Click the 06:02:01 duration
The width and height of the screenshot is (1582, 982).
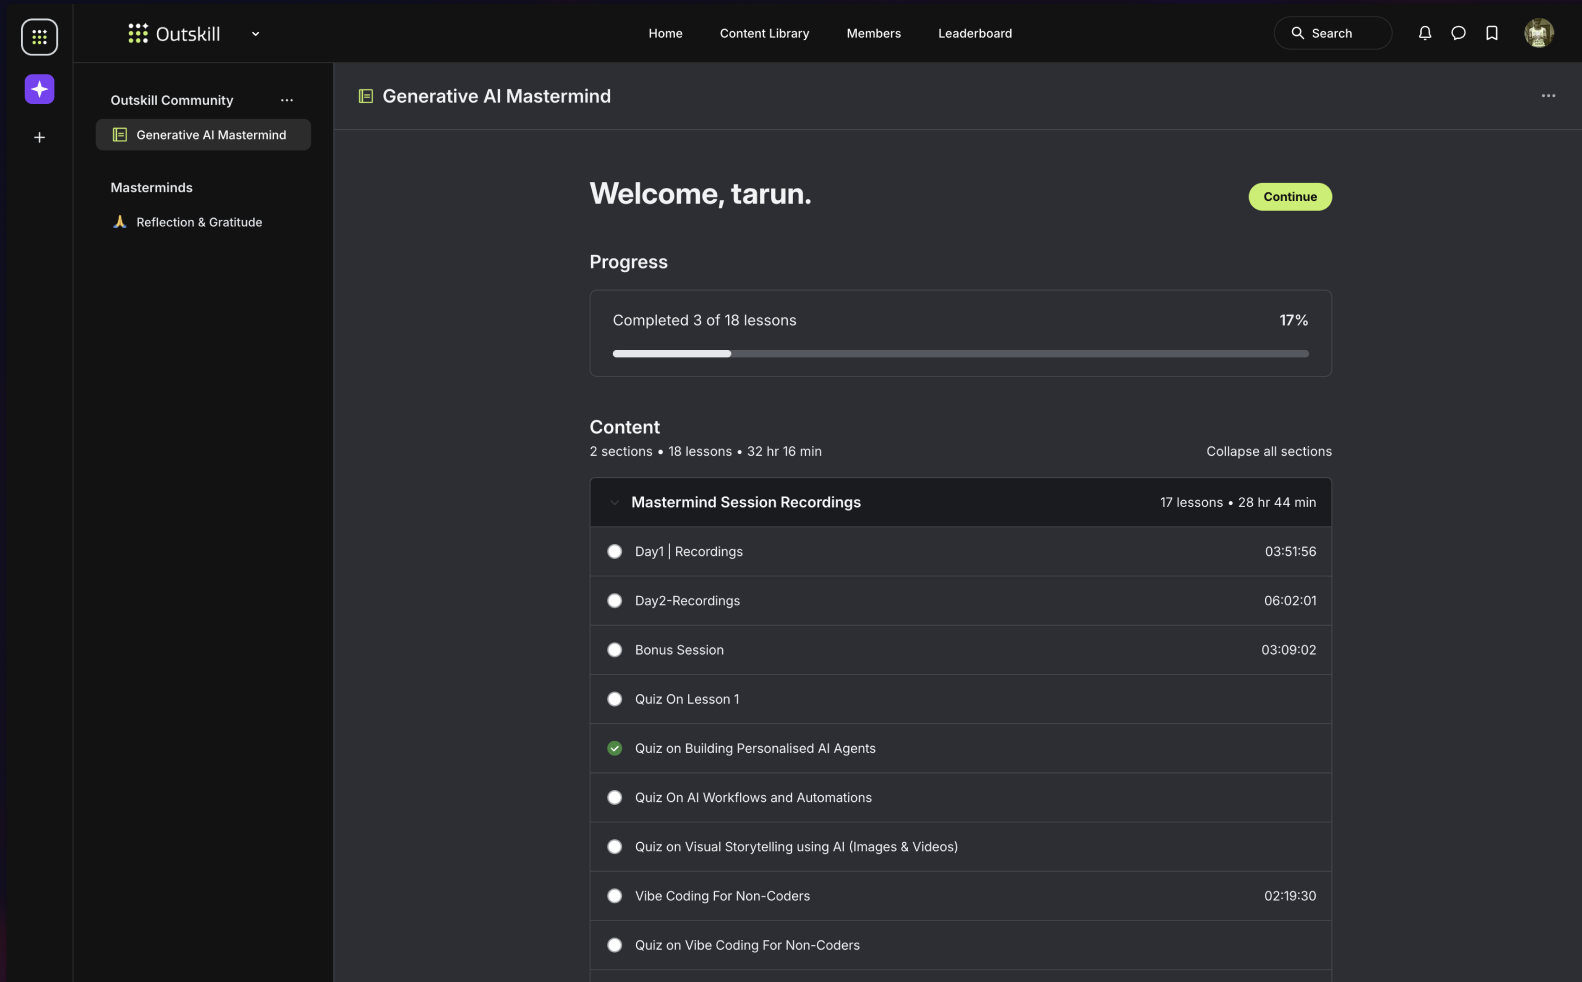[1290, 601]
